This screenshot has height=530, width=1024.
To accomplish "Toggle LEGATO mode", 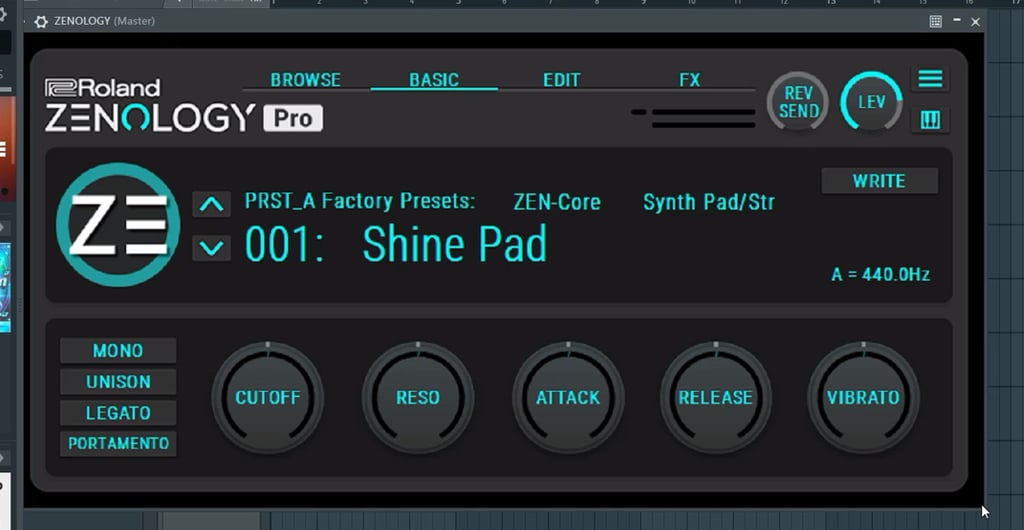I will 118,413.
